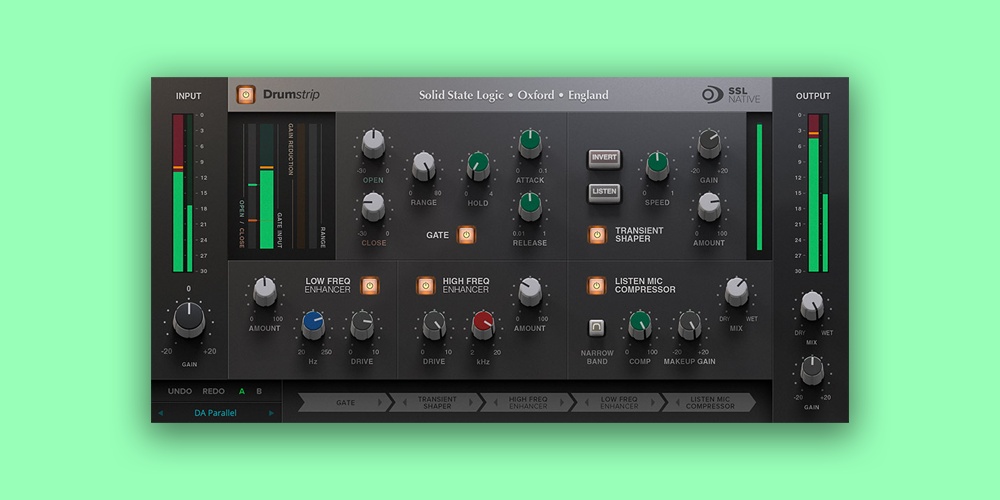
Task: Toggle the Listen Mic Compressor power button
Action: click(597, 286)
